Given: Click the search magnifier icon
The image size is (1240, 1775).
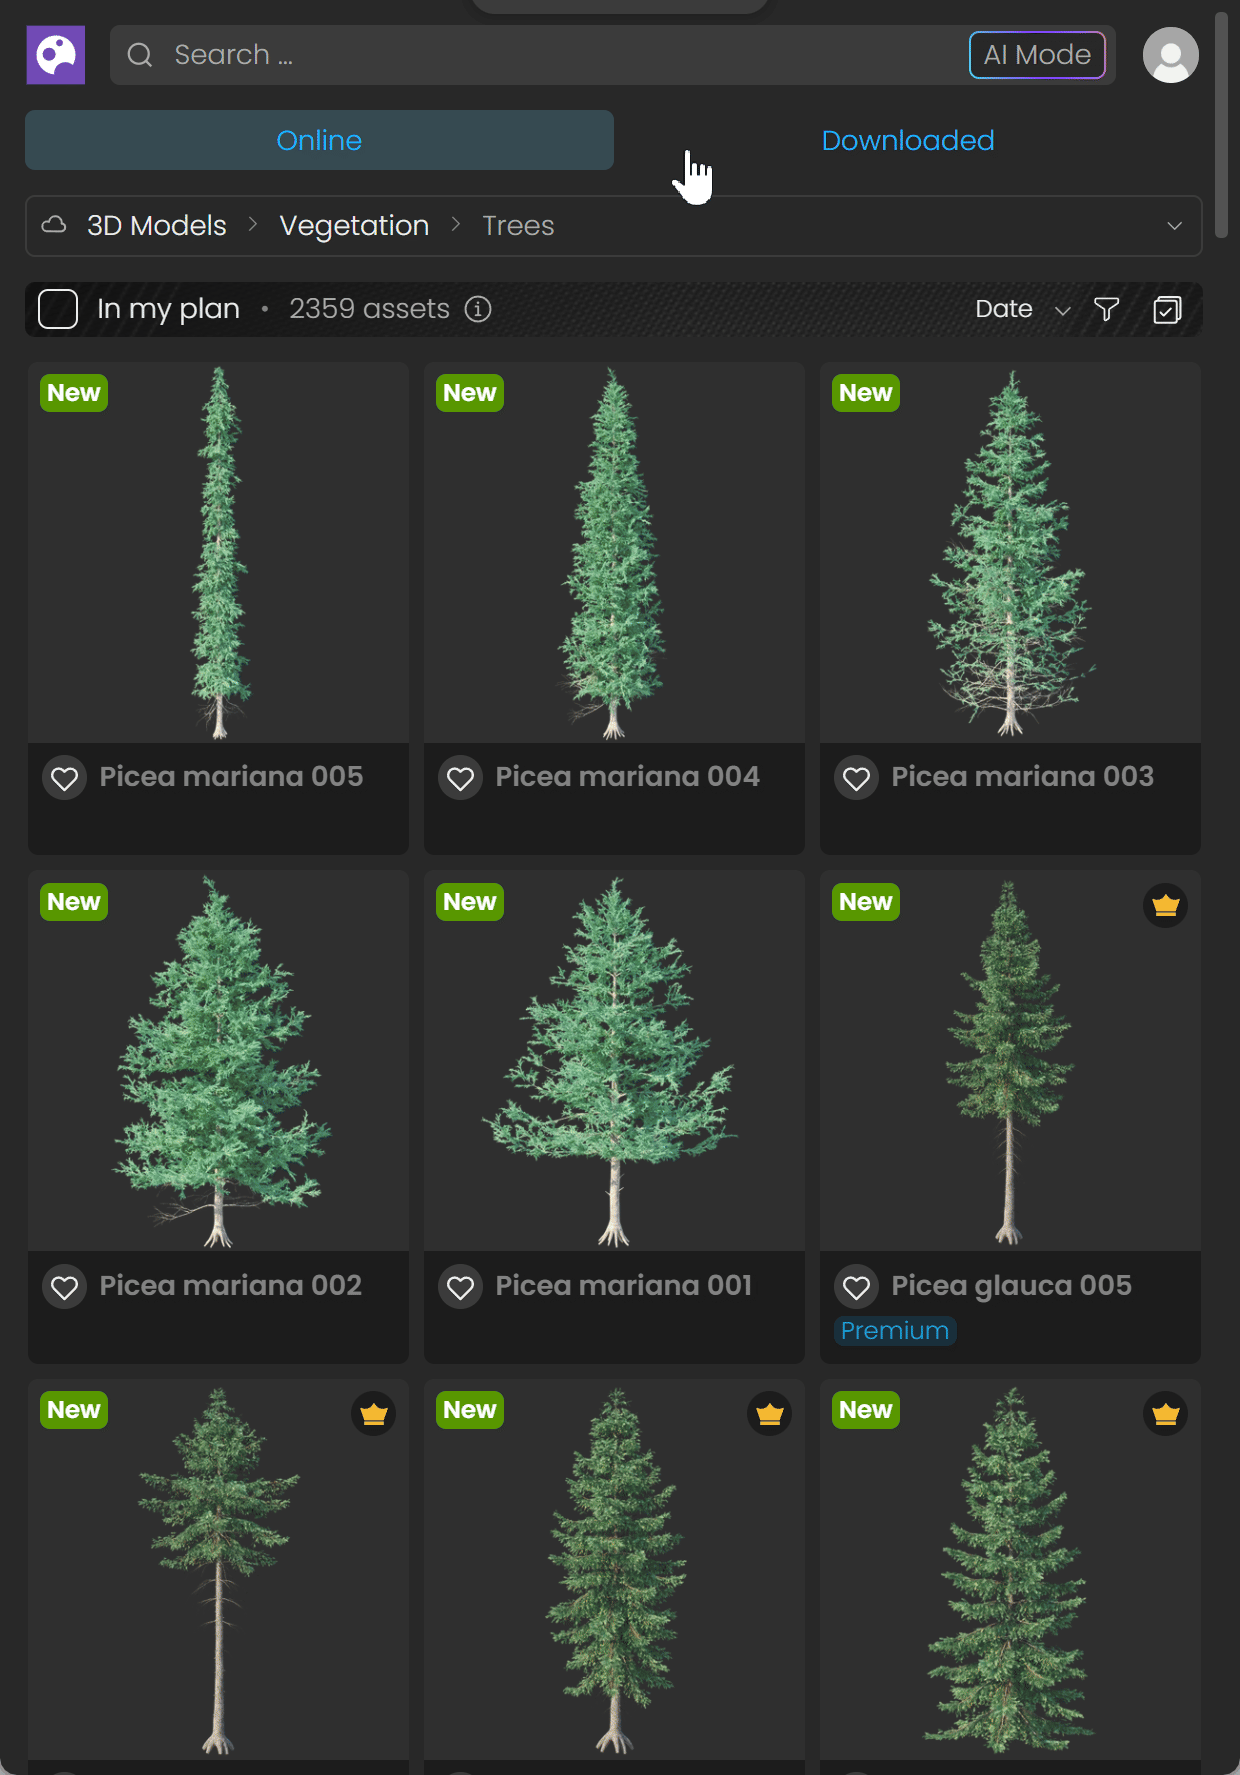Looking at the screenshot, I should click(140, 55).
